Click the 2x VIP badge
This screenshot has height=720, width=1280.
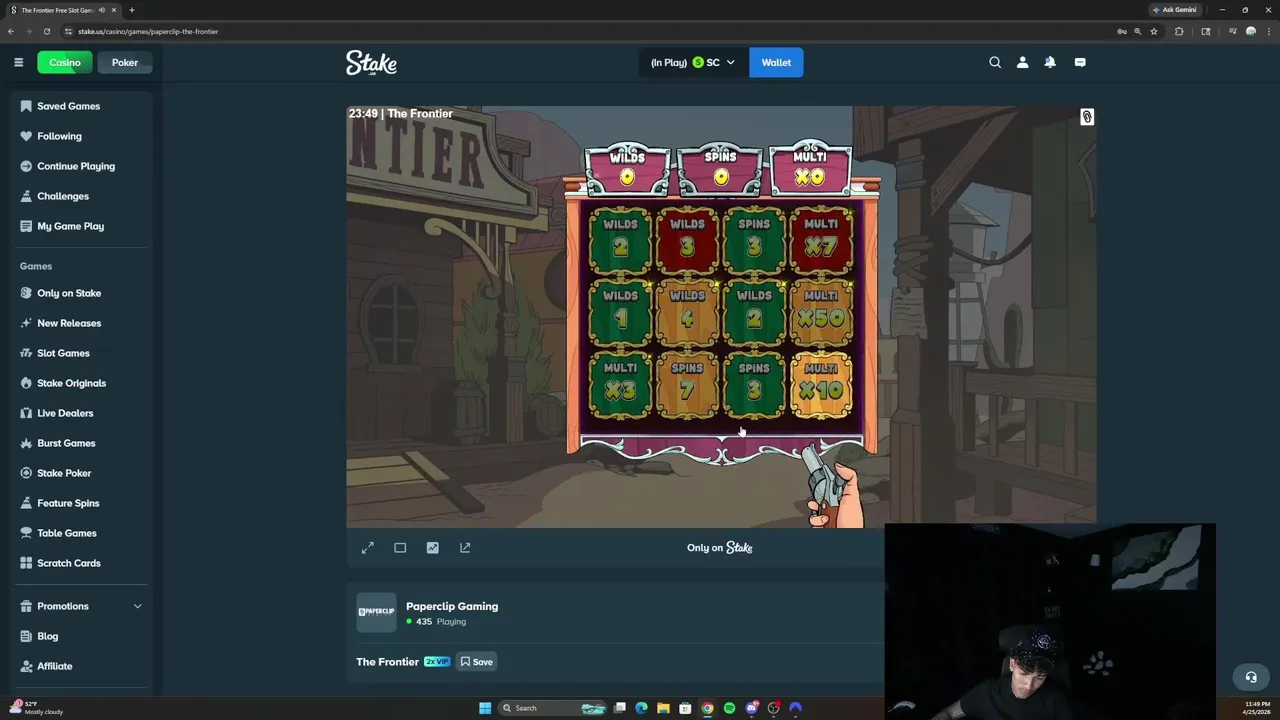437,662
